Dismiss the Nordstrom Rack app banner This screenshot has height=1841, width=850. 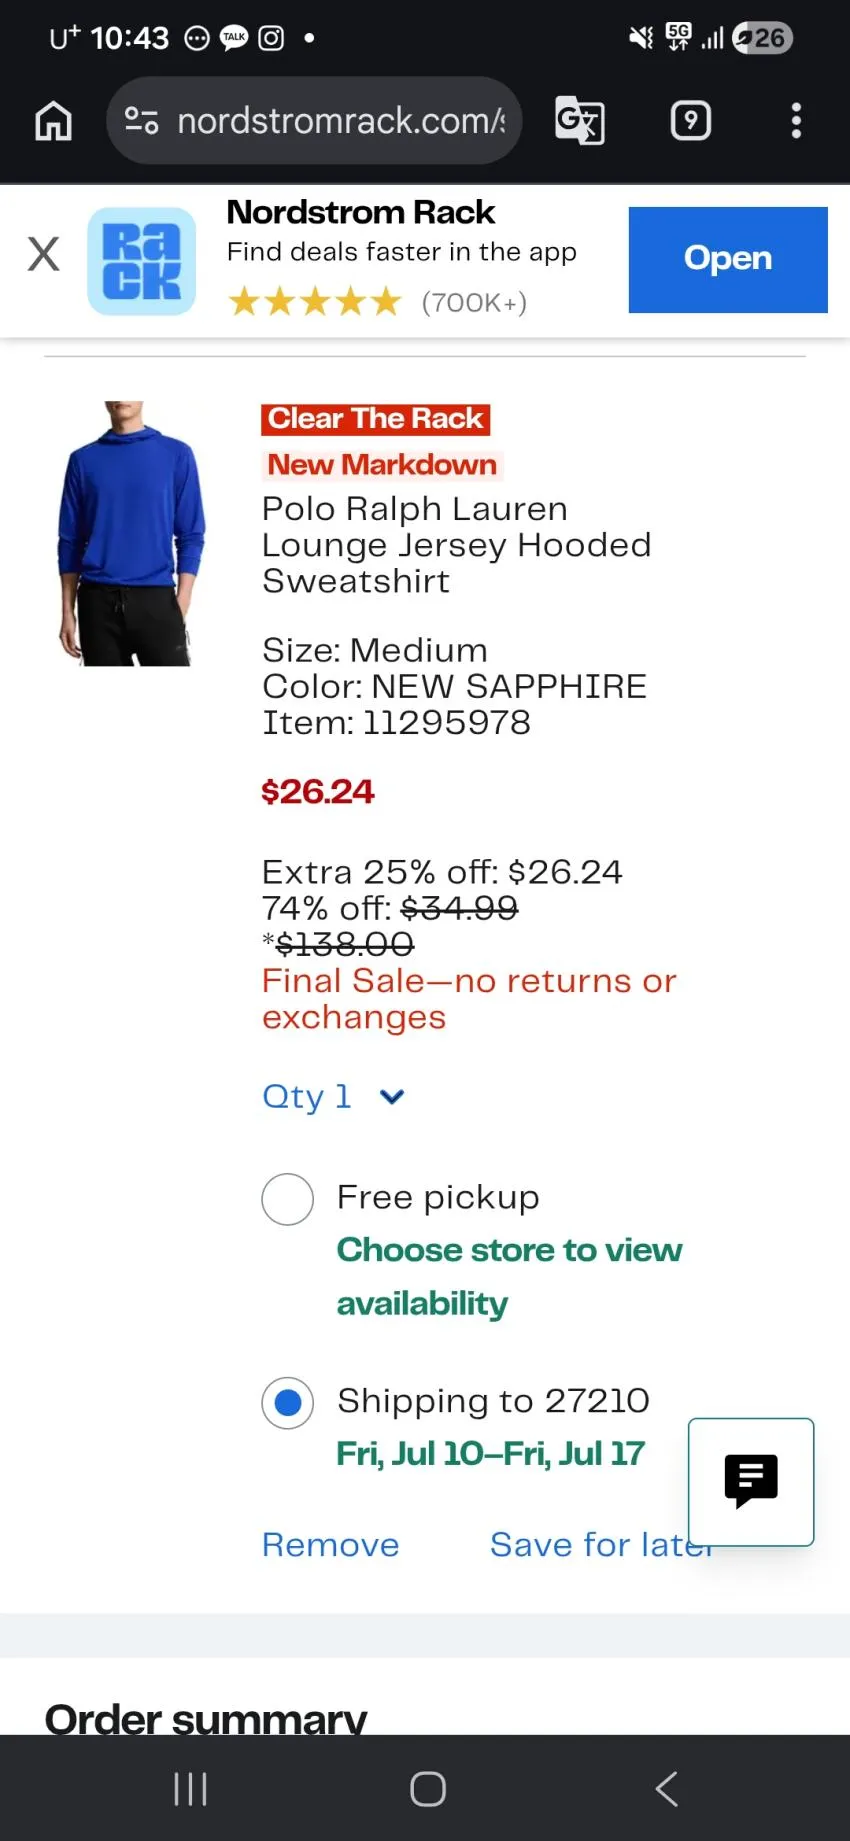pyautogui.click(x=43, y=254)
